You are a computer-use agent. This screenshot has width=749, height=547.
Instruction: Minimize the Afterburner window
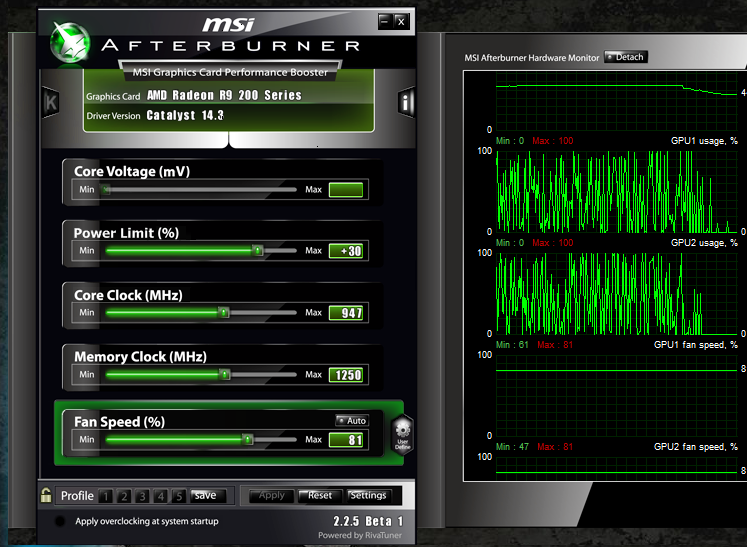[x=385, y=21]
